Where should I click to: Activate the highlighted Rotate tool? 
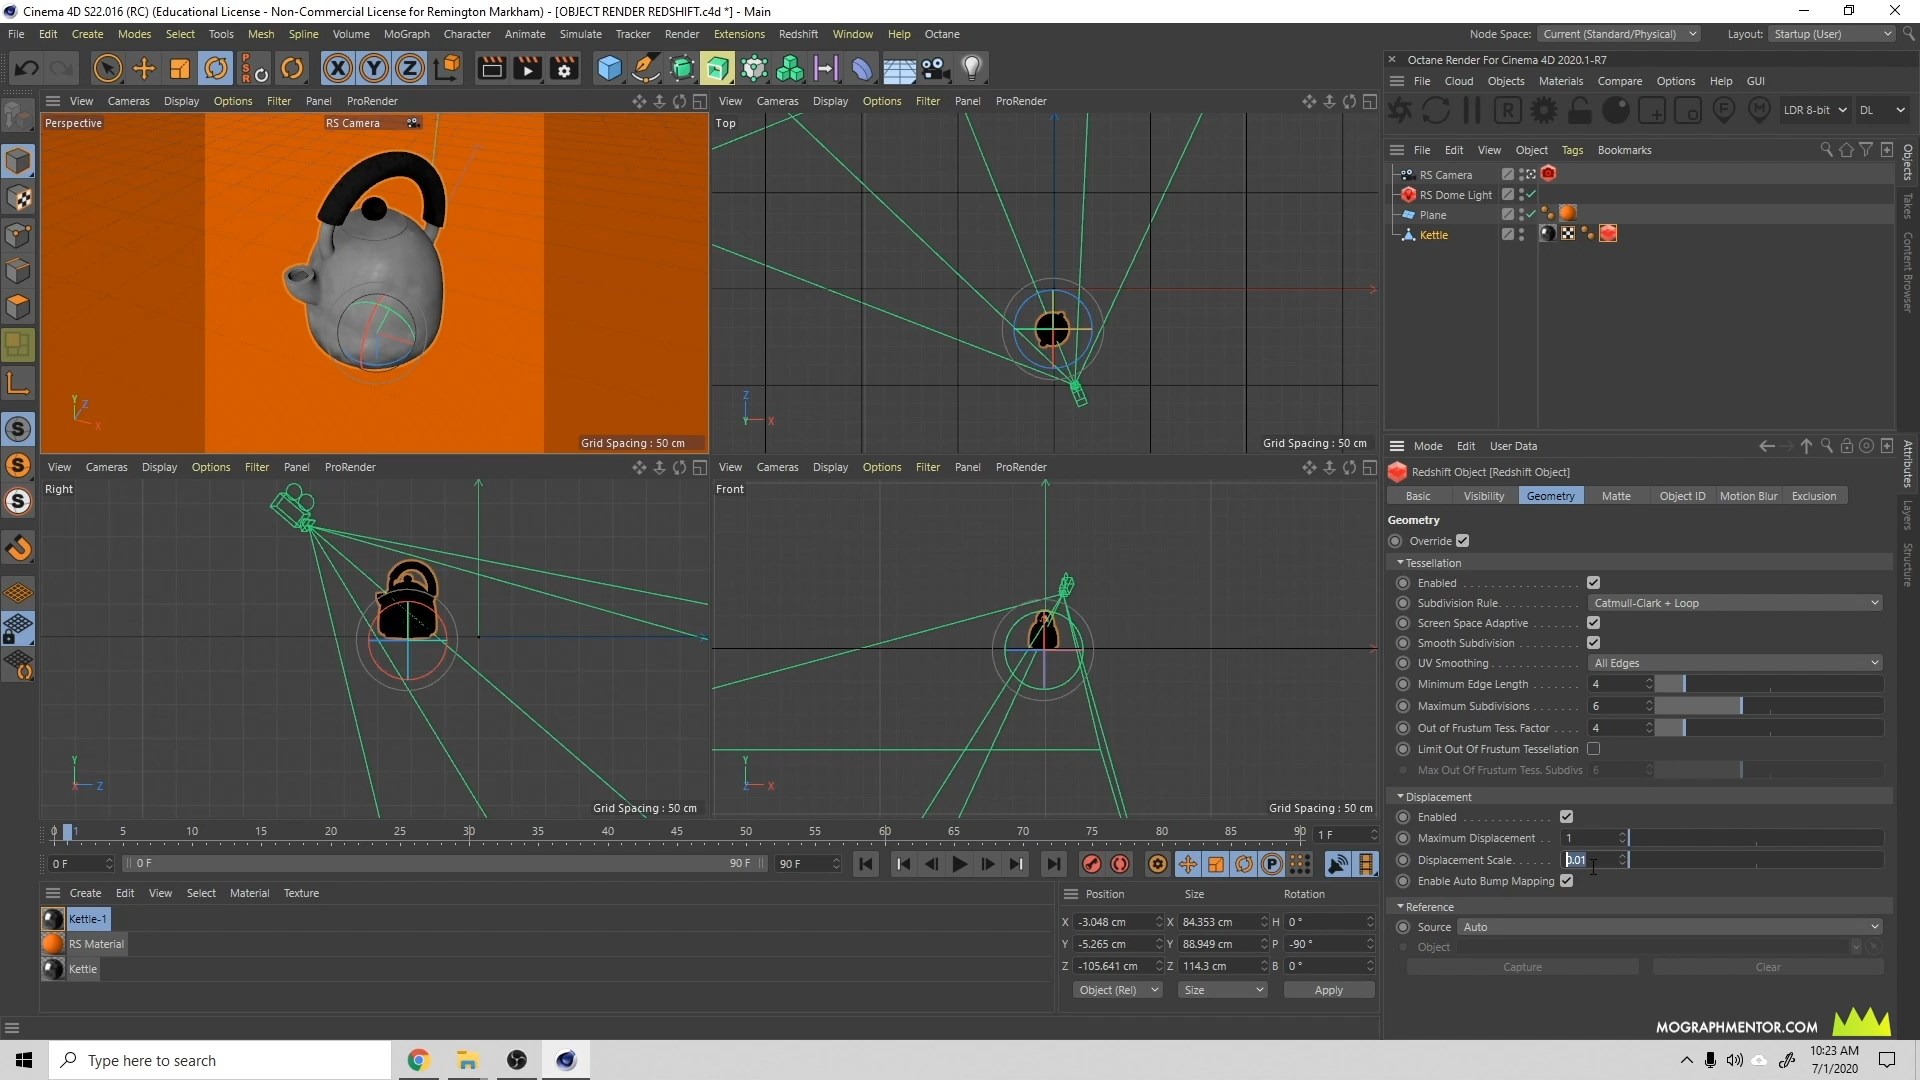coord(216,68)
